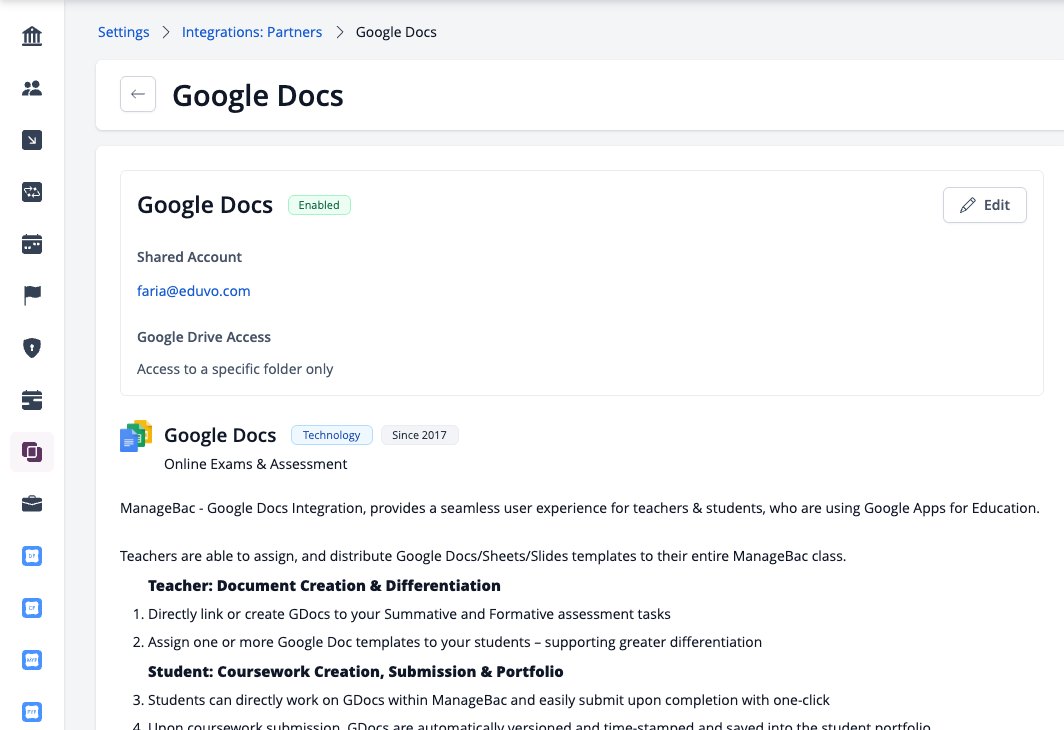Click the faria@eduvo.com shared account link
1064x730 pixels.
pos(193,291)
